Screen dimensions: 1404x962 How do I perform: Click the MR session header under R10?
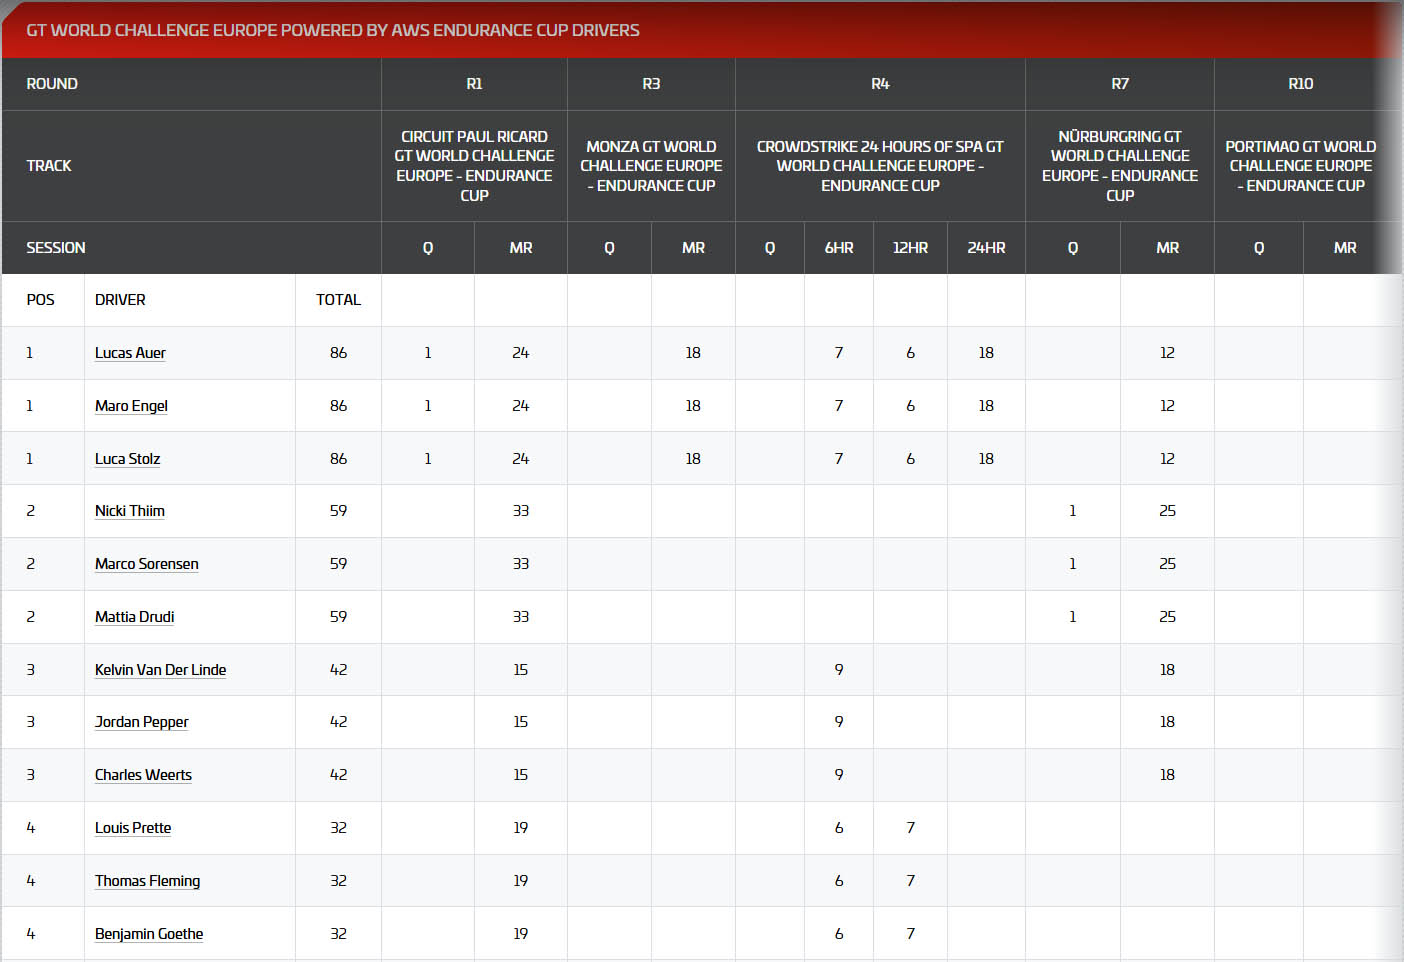(x=1345, y=248)
